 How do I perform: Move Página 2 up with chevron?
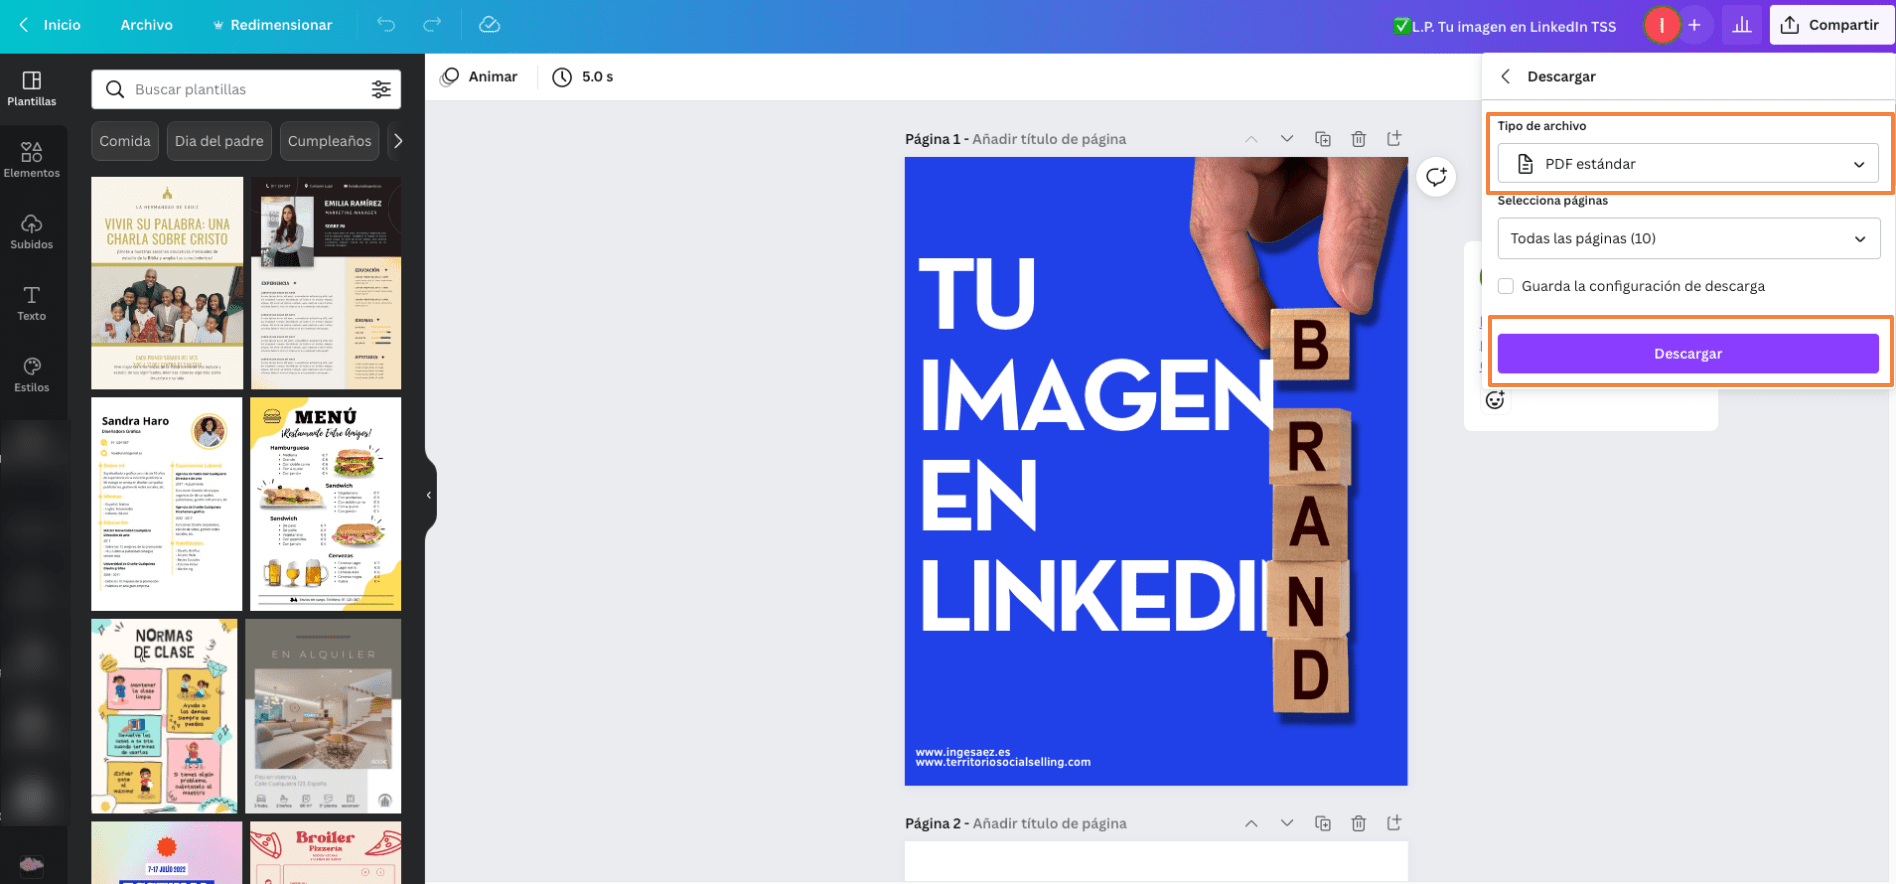(x=1251, y=823)
